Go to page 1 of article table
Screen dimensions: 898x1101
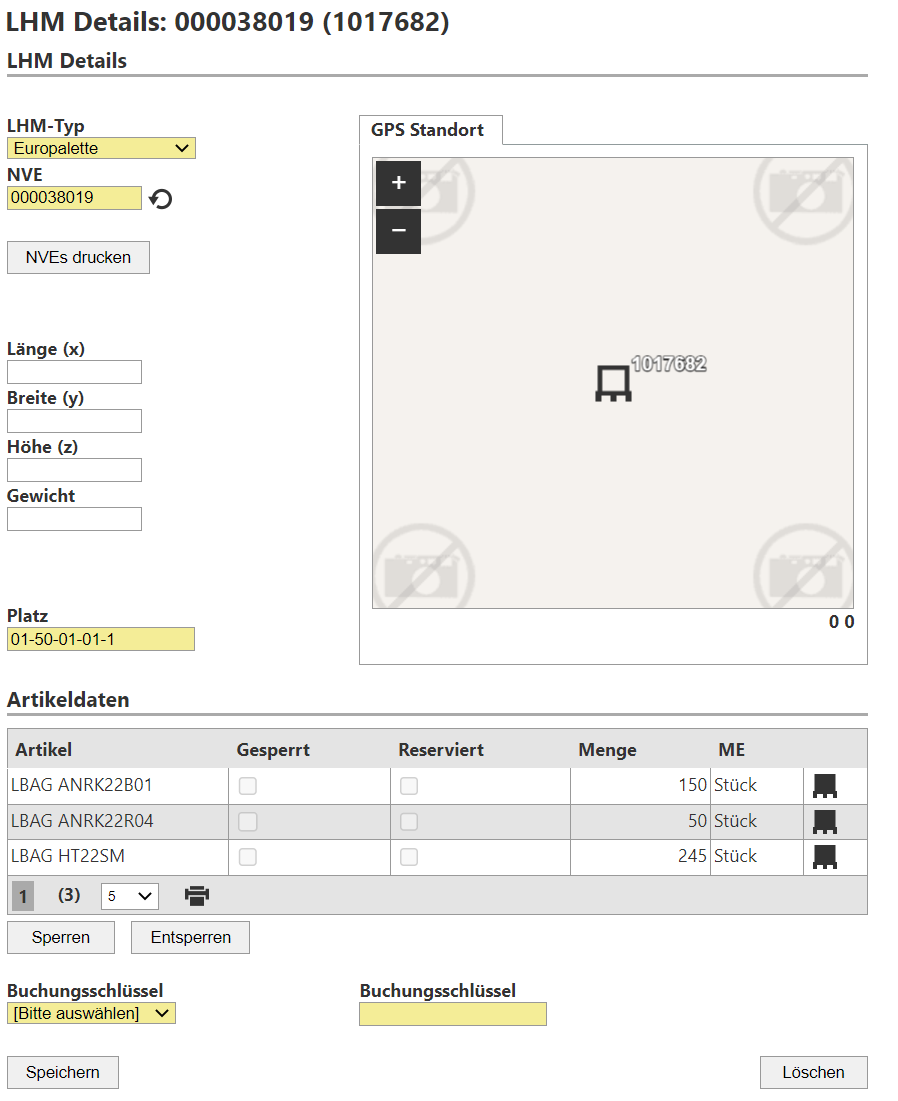coord(23,896)
